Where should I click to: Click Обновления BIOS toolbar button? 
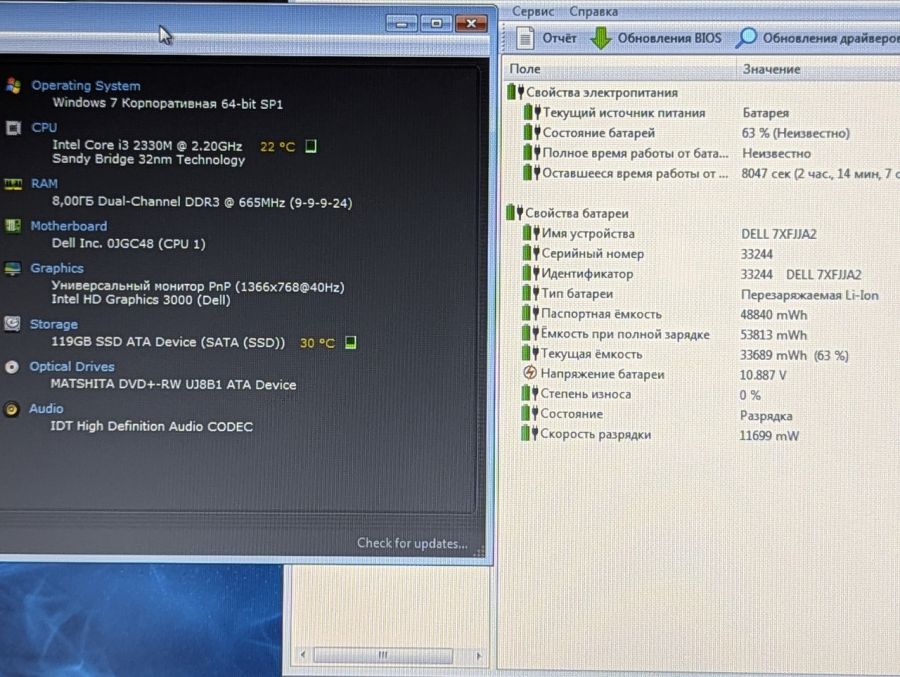(x=656, y=38)
